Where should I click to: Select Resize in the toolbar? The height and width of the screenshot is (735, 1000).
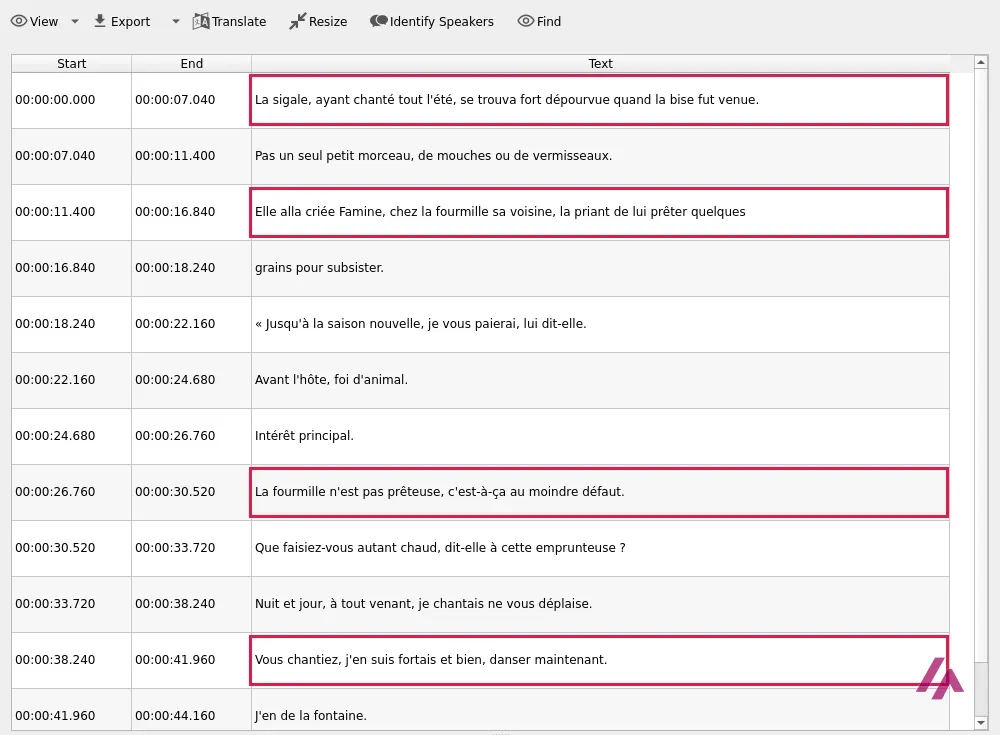pos(318,21)
